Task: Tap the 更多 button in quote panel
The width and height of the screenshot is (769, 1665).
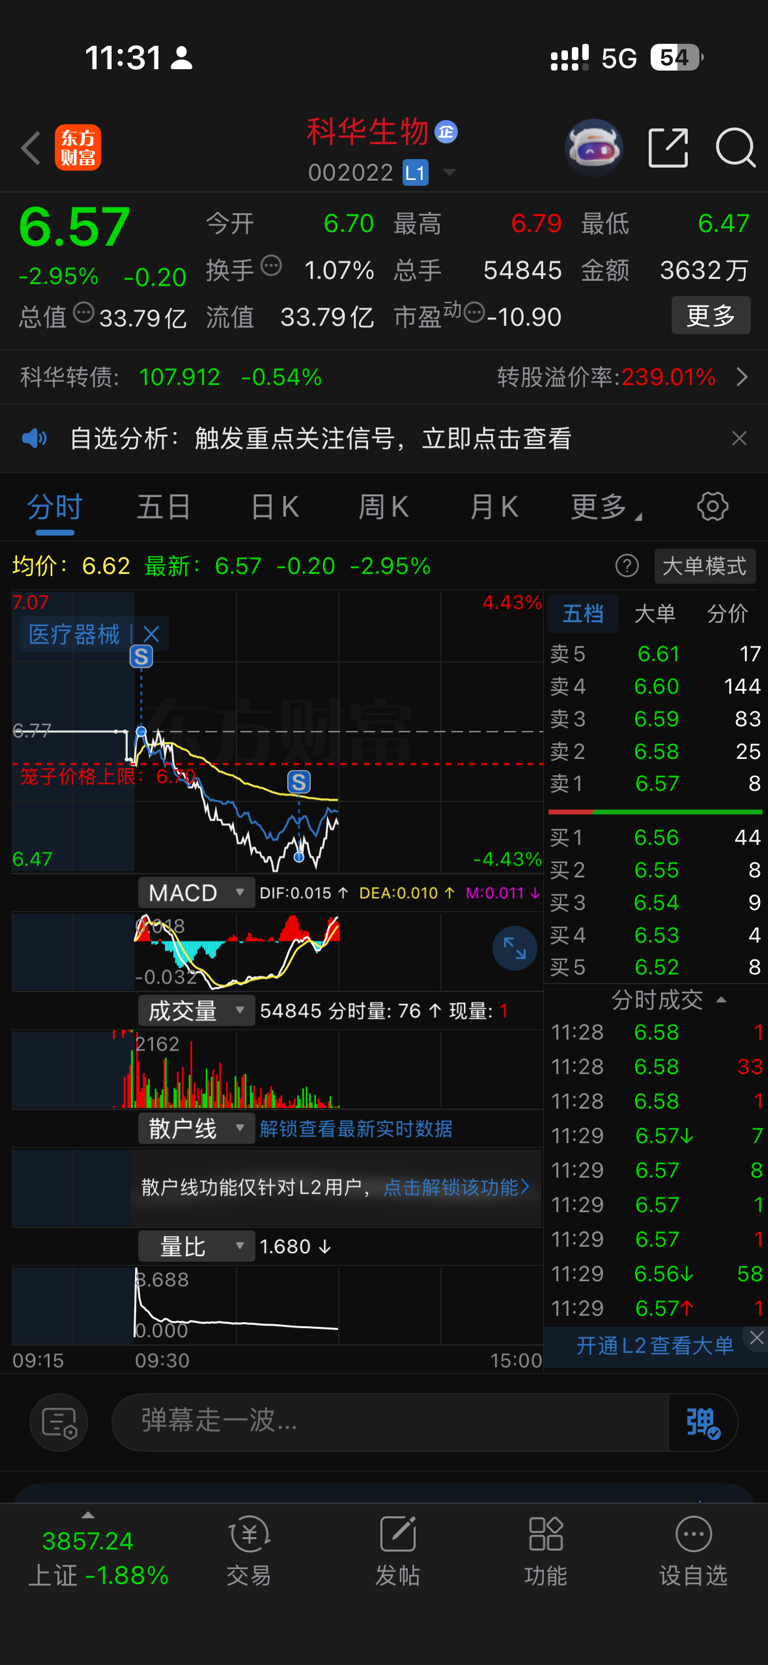Action: click(711, 316)
